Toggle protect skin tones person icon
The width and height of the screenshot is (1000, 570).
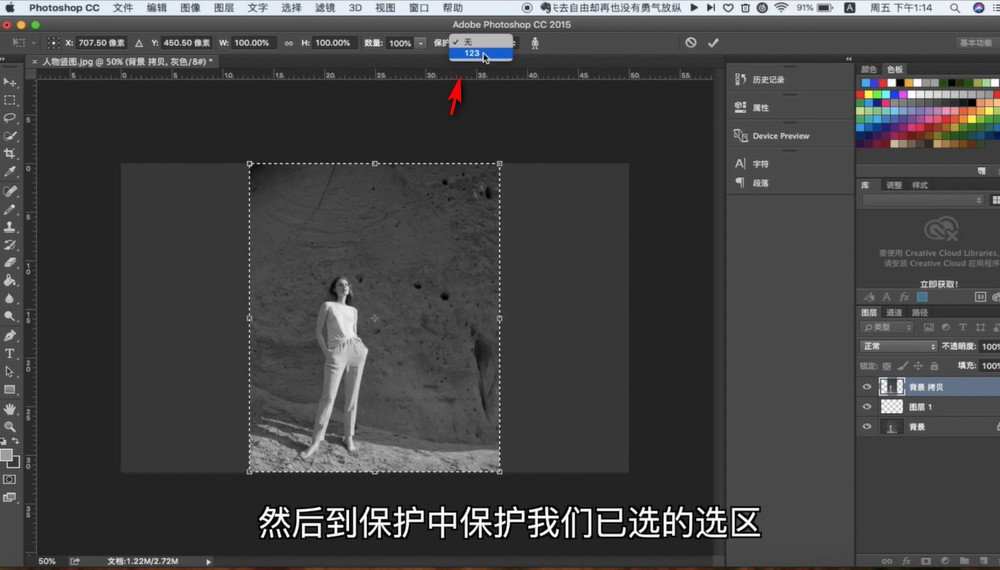tap(535, 43)
